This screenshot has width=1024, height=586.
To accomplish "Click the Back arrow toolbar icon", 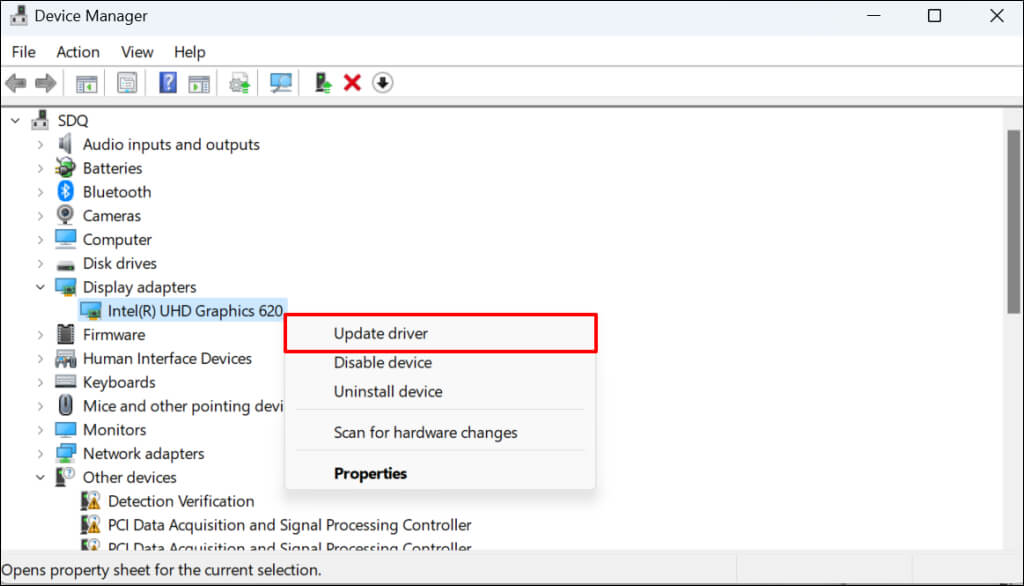I will pos(16,83).
